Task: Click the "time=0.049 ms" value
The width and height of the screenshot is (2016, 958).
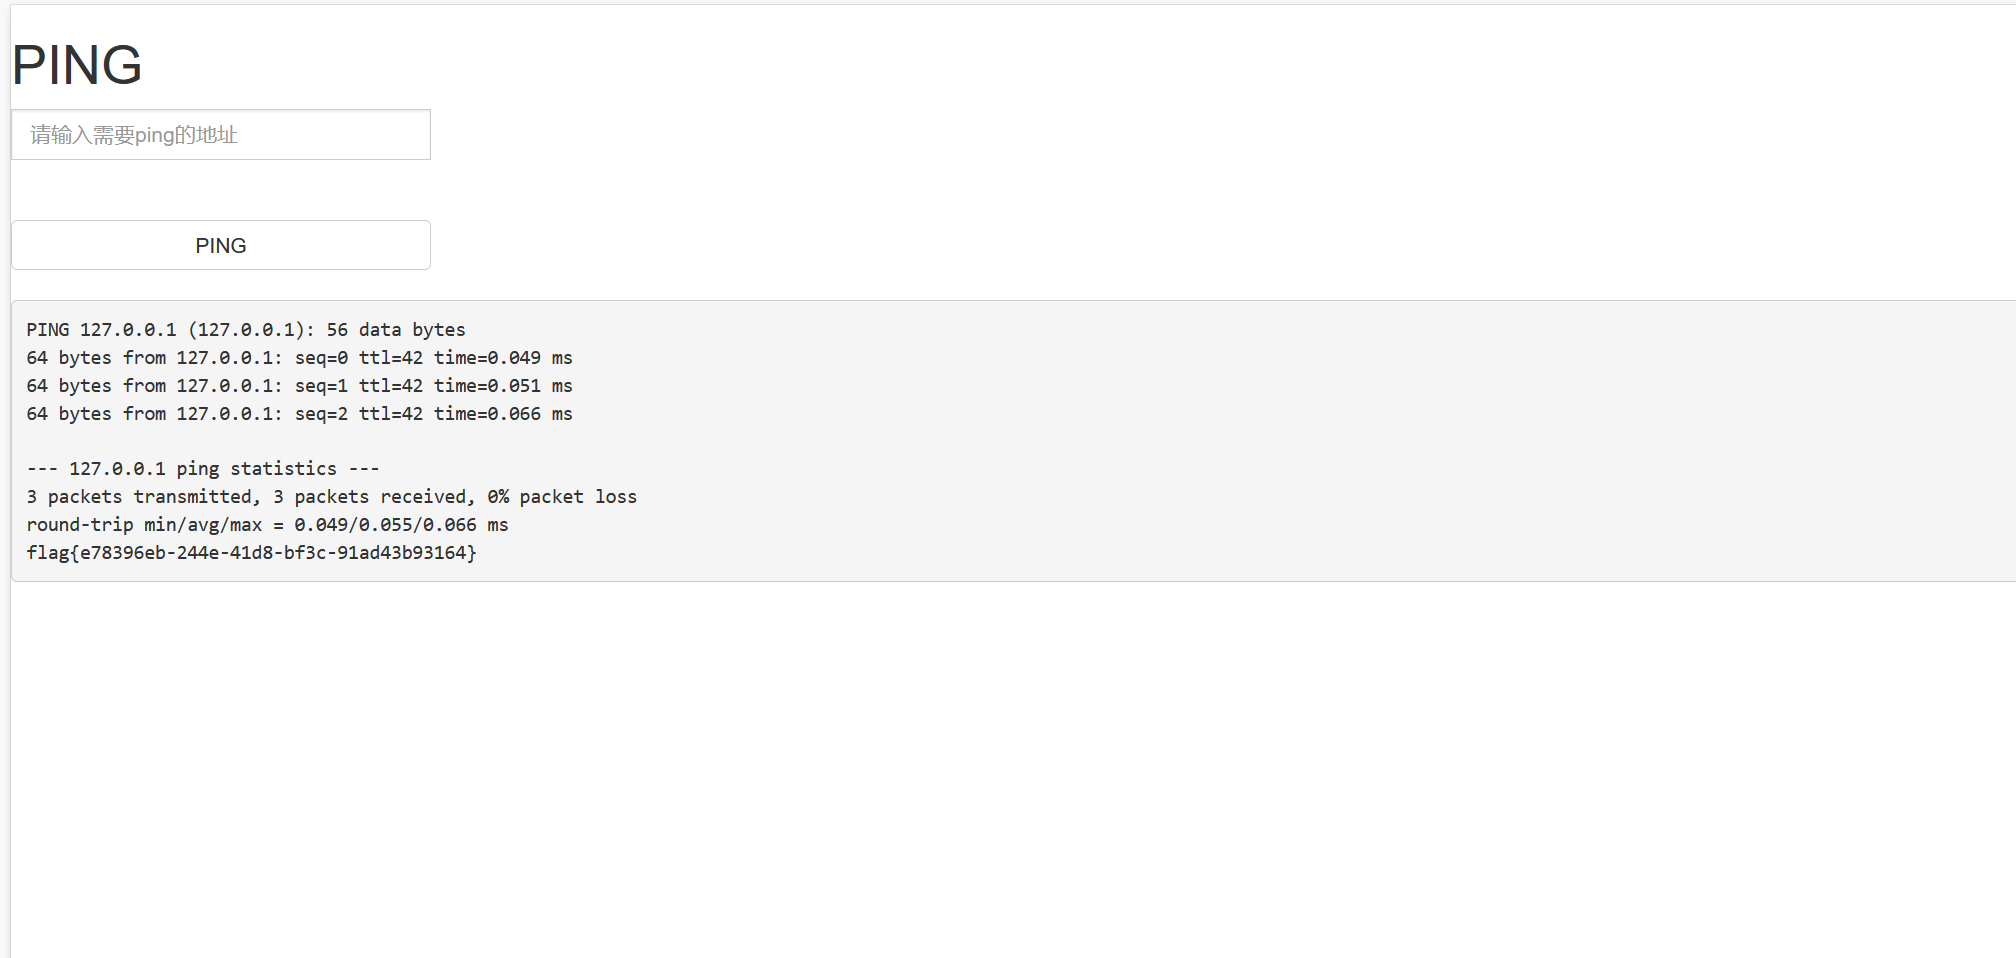Action: click(x=503, y=358)
